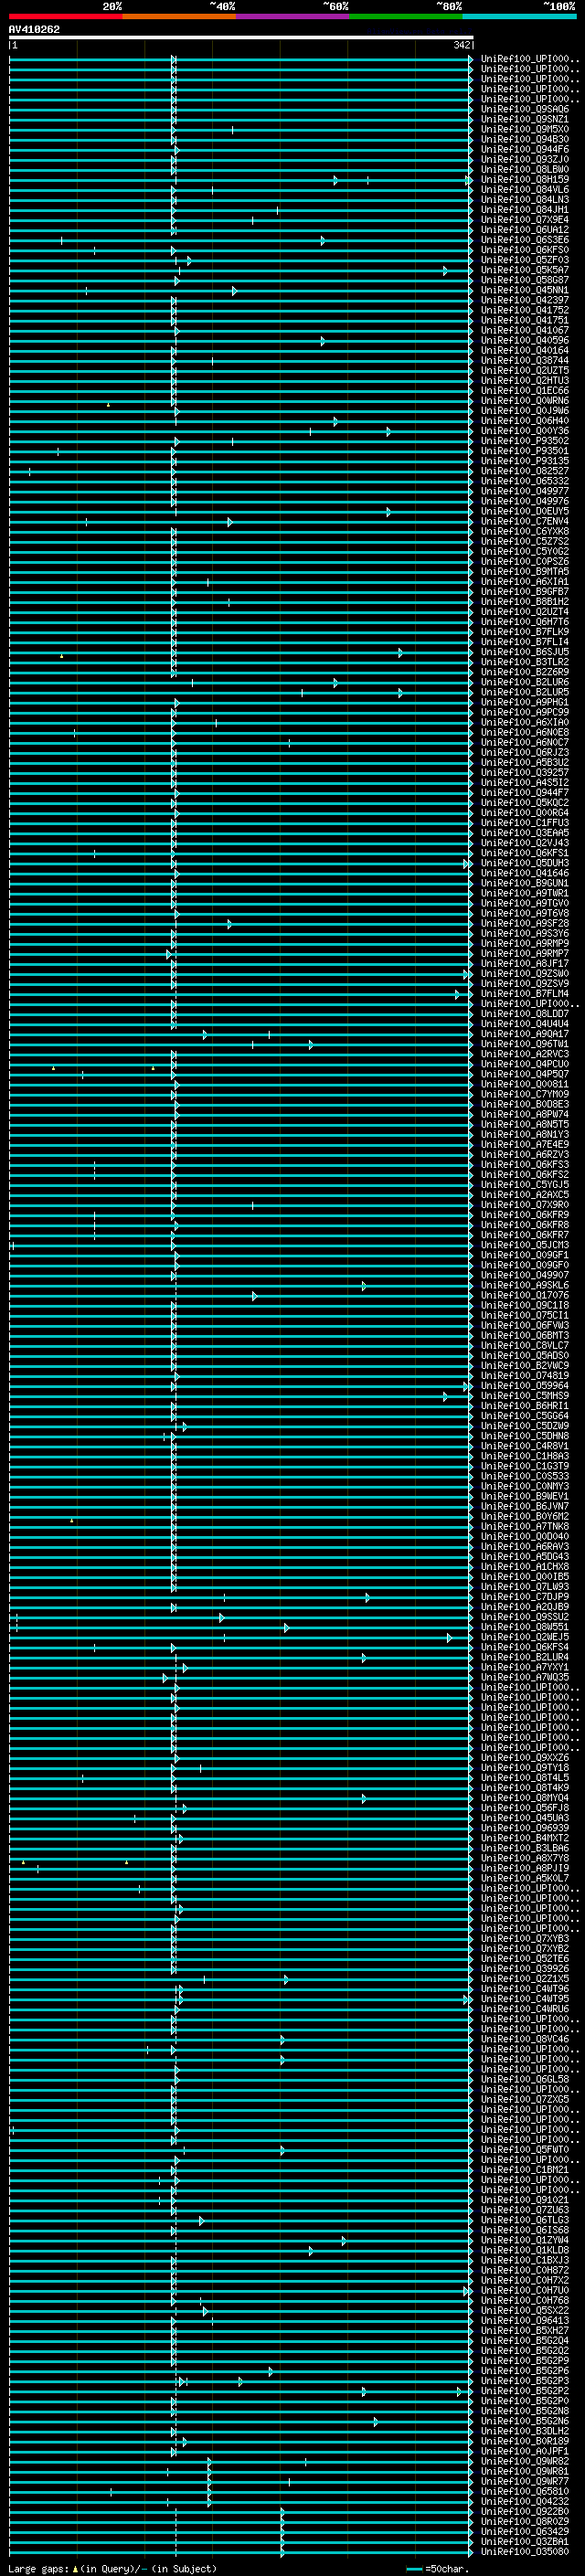The image size is (585, 2576).
Task: Select the UniRef100_Q2HTU3 label
Action: (525, 381)
